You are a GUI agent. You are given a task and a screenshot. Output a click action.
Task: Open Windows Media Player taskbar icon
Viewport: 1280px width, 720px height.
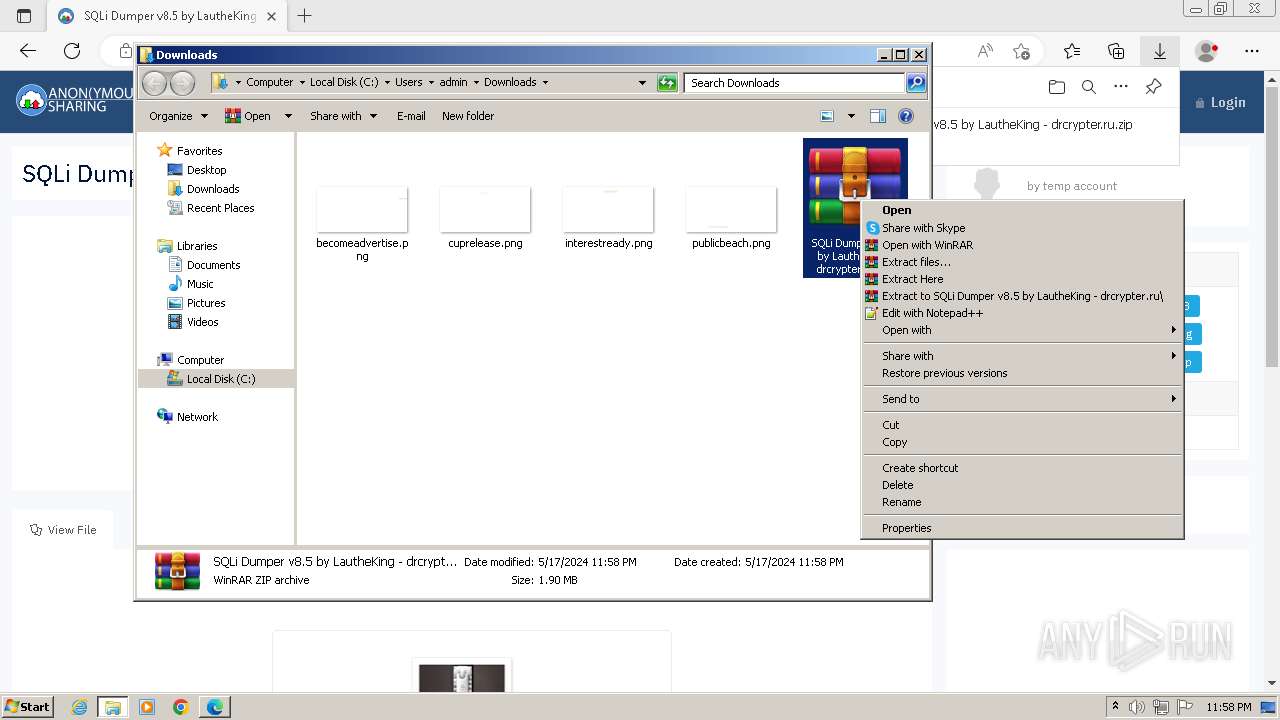(x=147, y=707)
